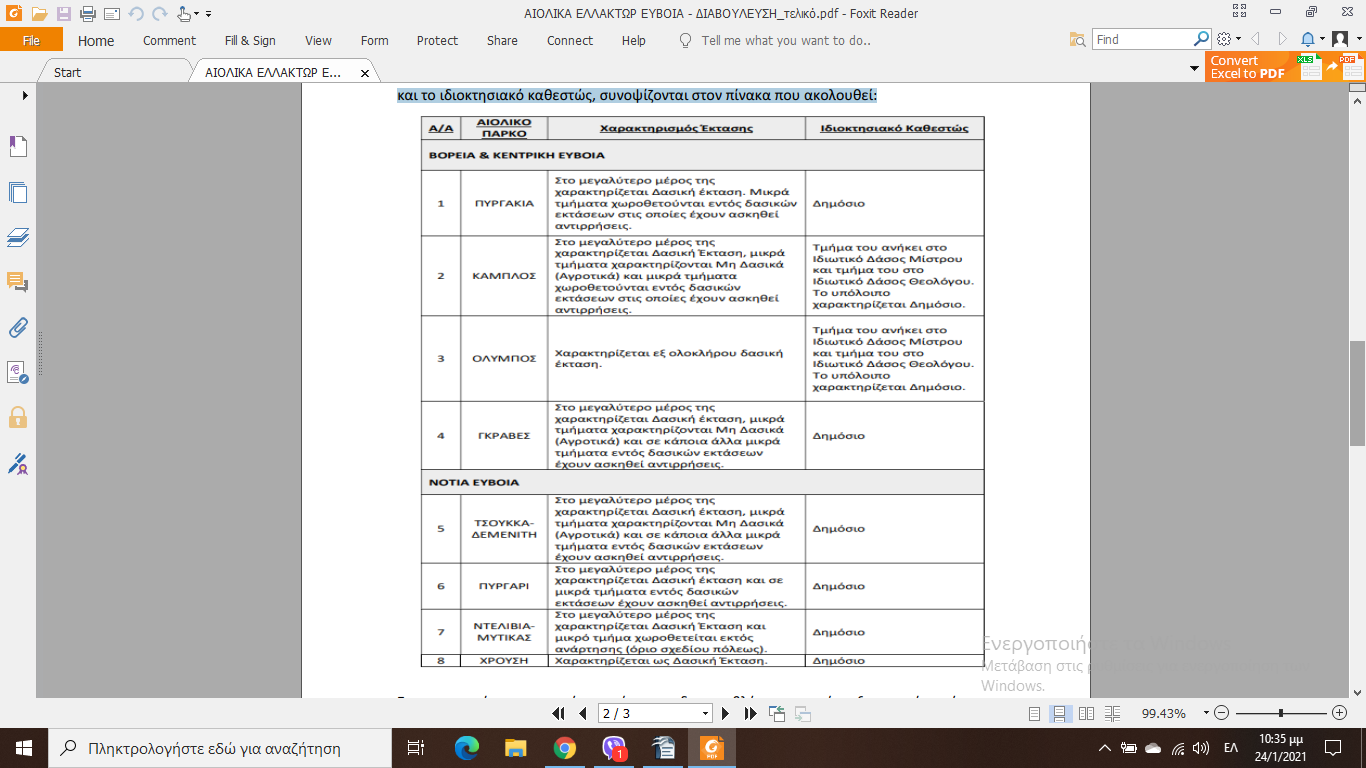Open the Security lock panel icon
1366x768 pixels.
[x=18, y=416]
